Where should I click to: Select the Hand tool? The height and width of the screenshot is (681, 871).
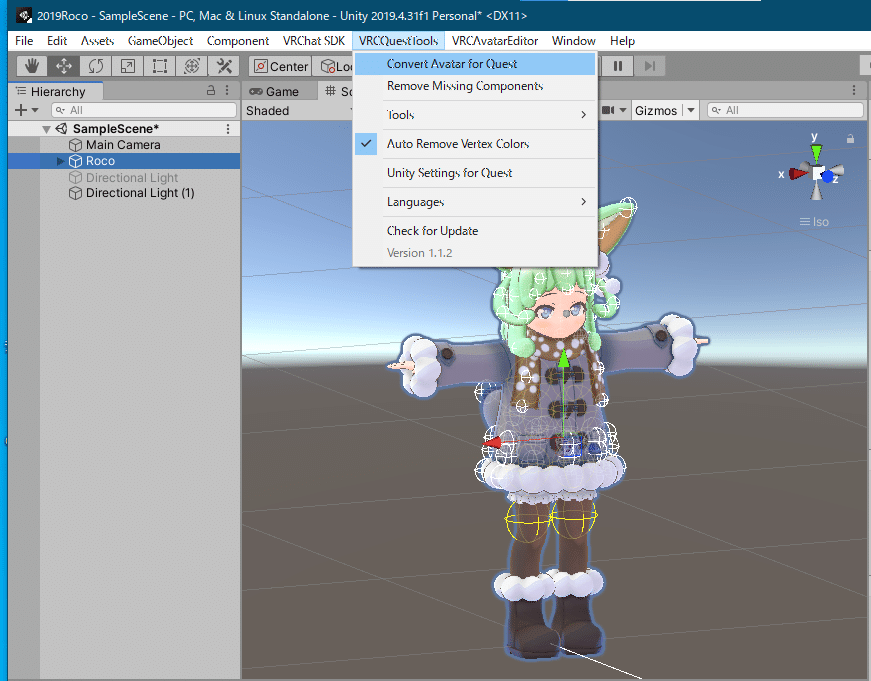pyautogui.click(x=32, y=66)
